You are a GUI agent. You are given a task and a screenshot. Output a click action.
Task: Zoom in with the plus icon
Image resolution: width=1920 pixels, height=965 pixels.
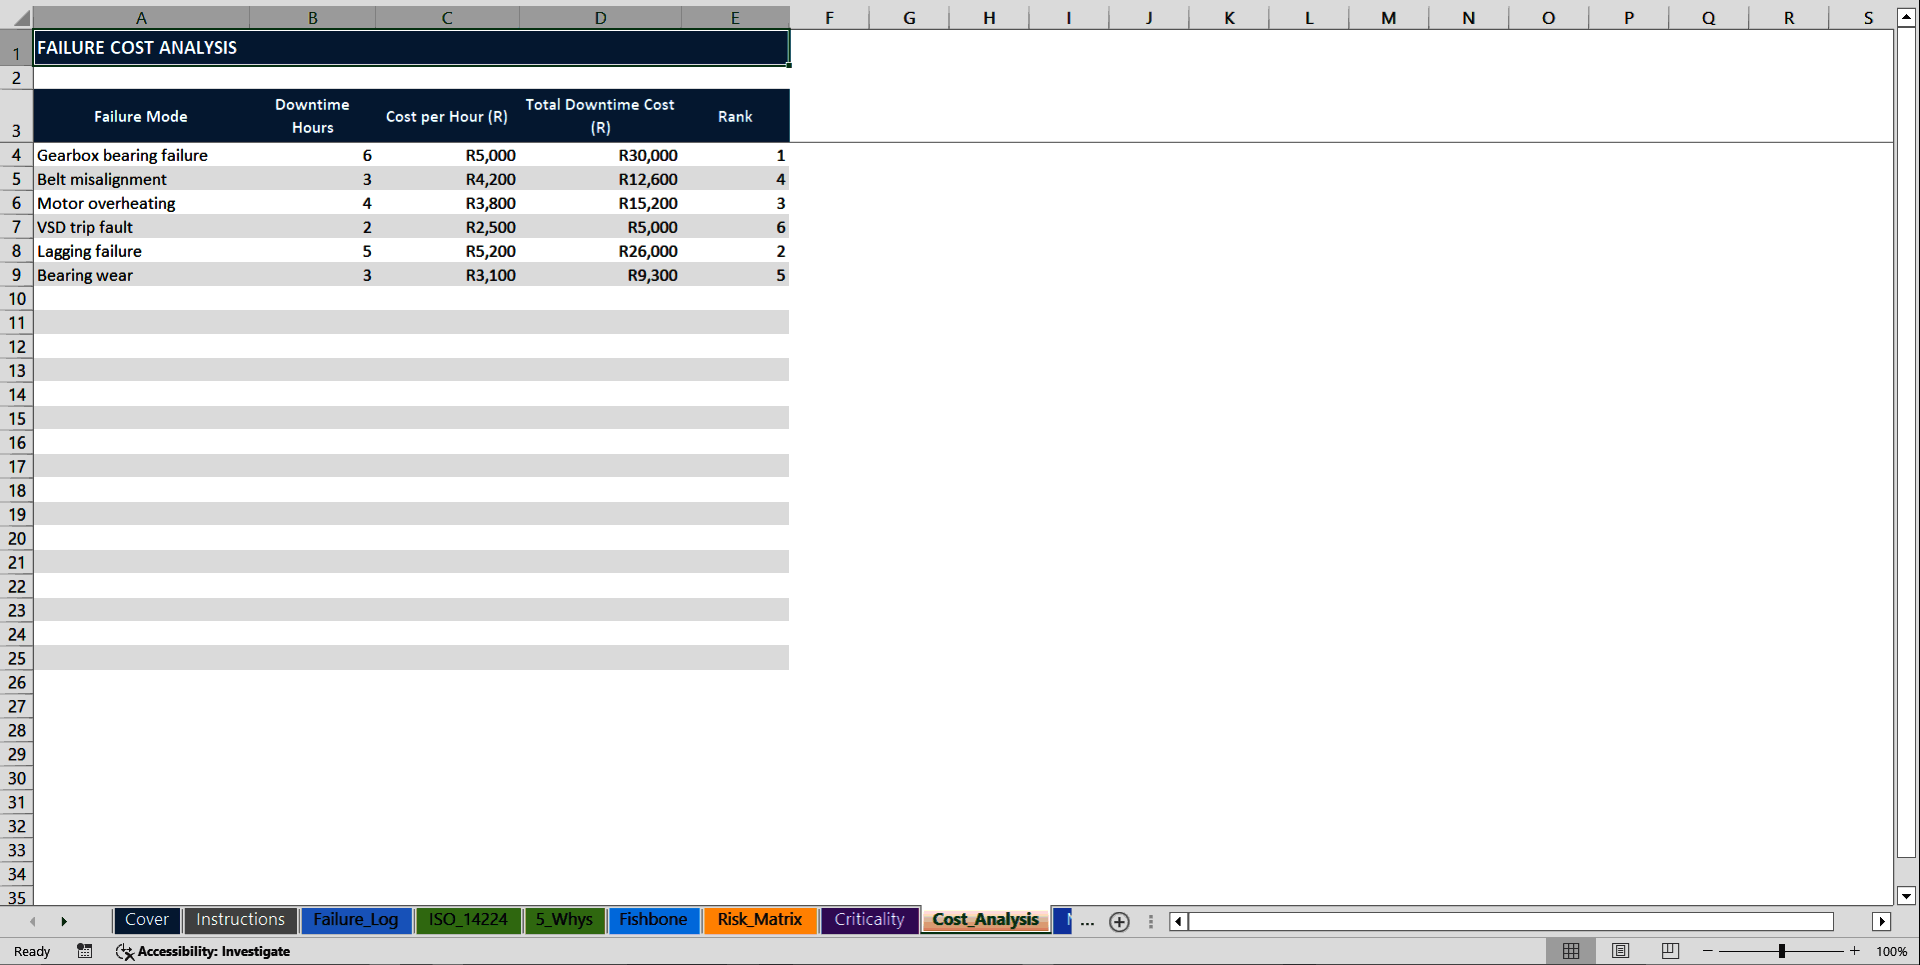coord(1853,951)
